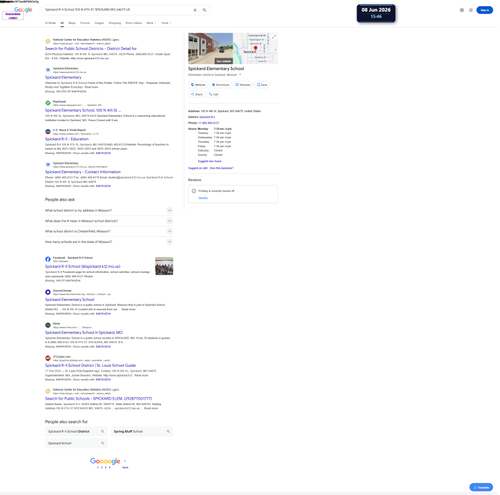500x495 pixels.
Task: Expand 'How many schools are in the state of Missouri?'
Action: pos(109,242)
